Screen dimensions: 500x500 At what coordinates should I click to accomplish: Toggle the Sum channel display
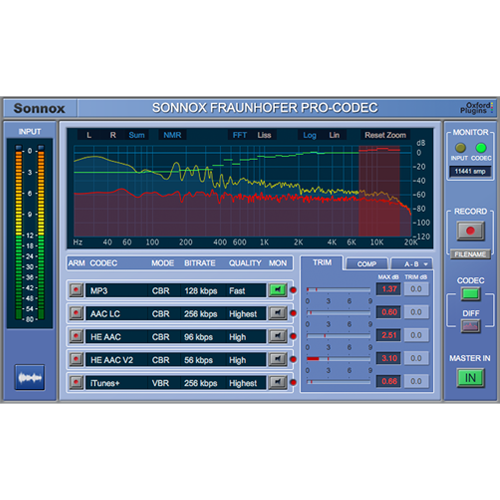click(137, 135)
